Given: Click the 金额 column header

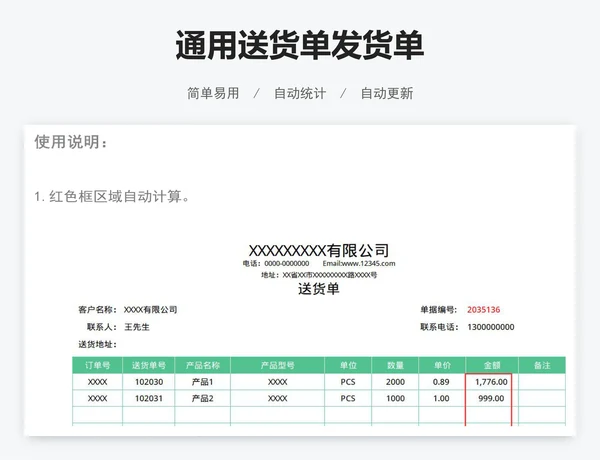Looking at the screenshot, I should 492,365.
